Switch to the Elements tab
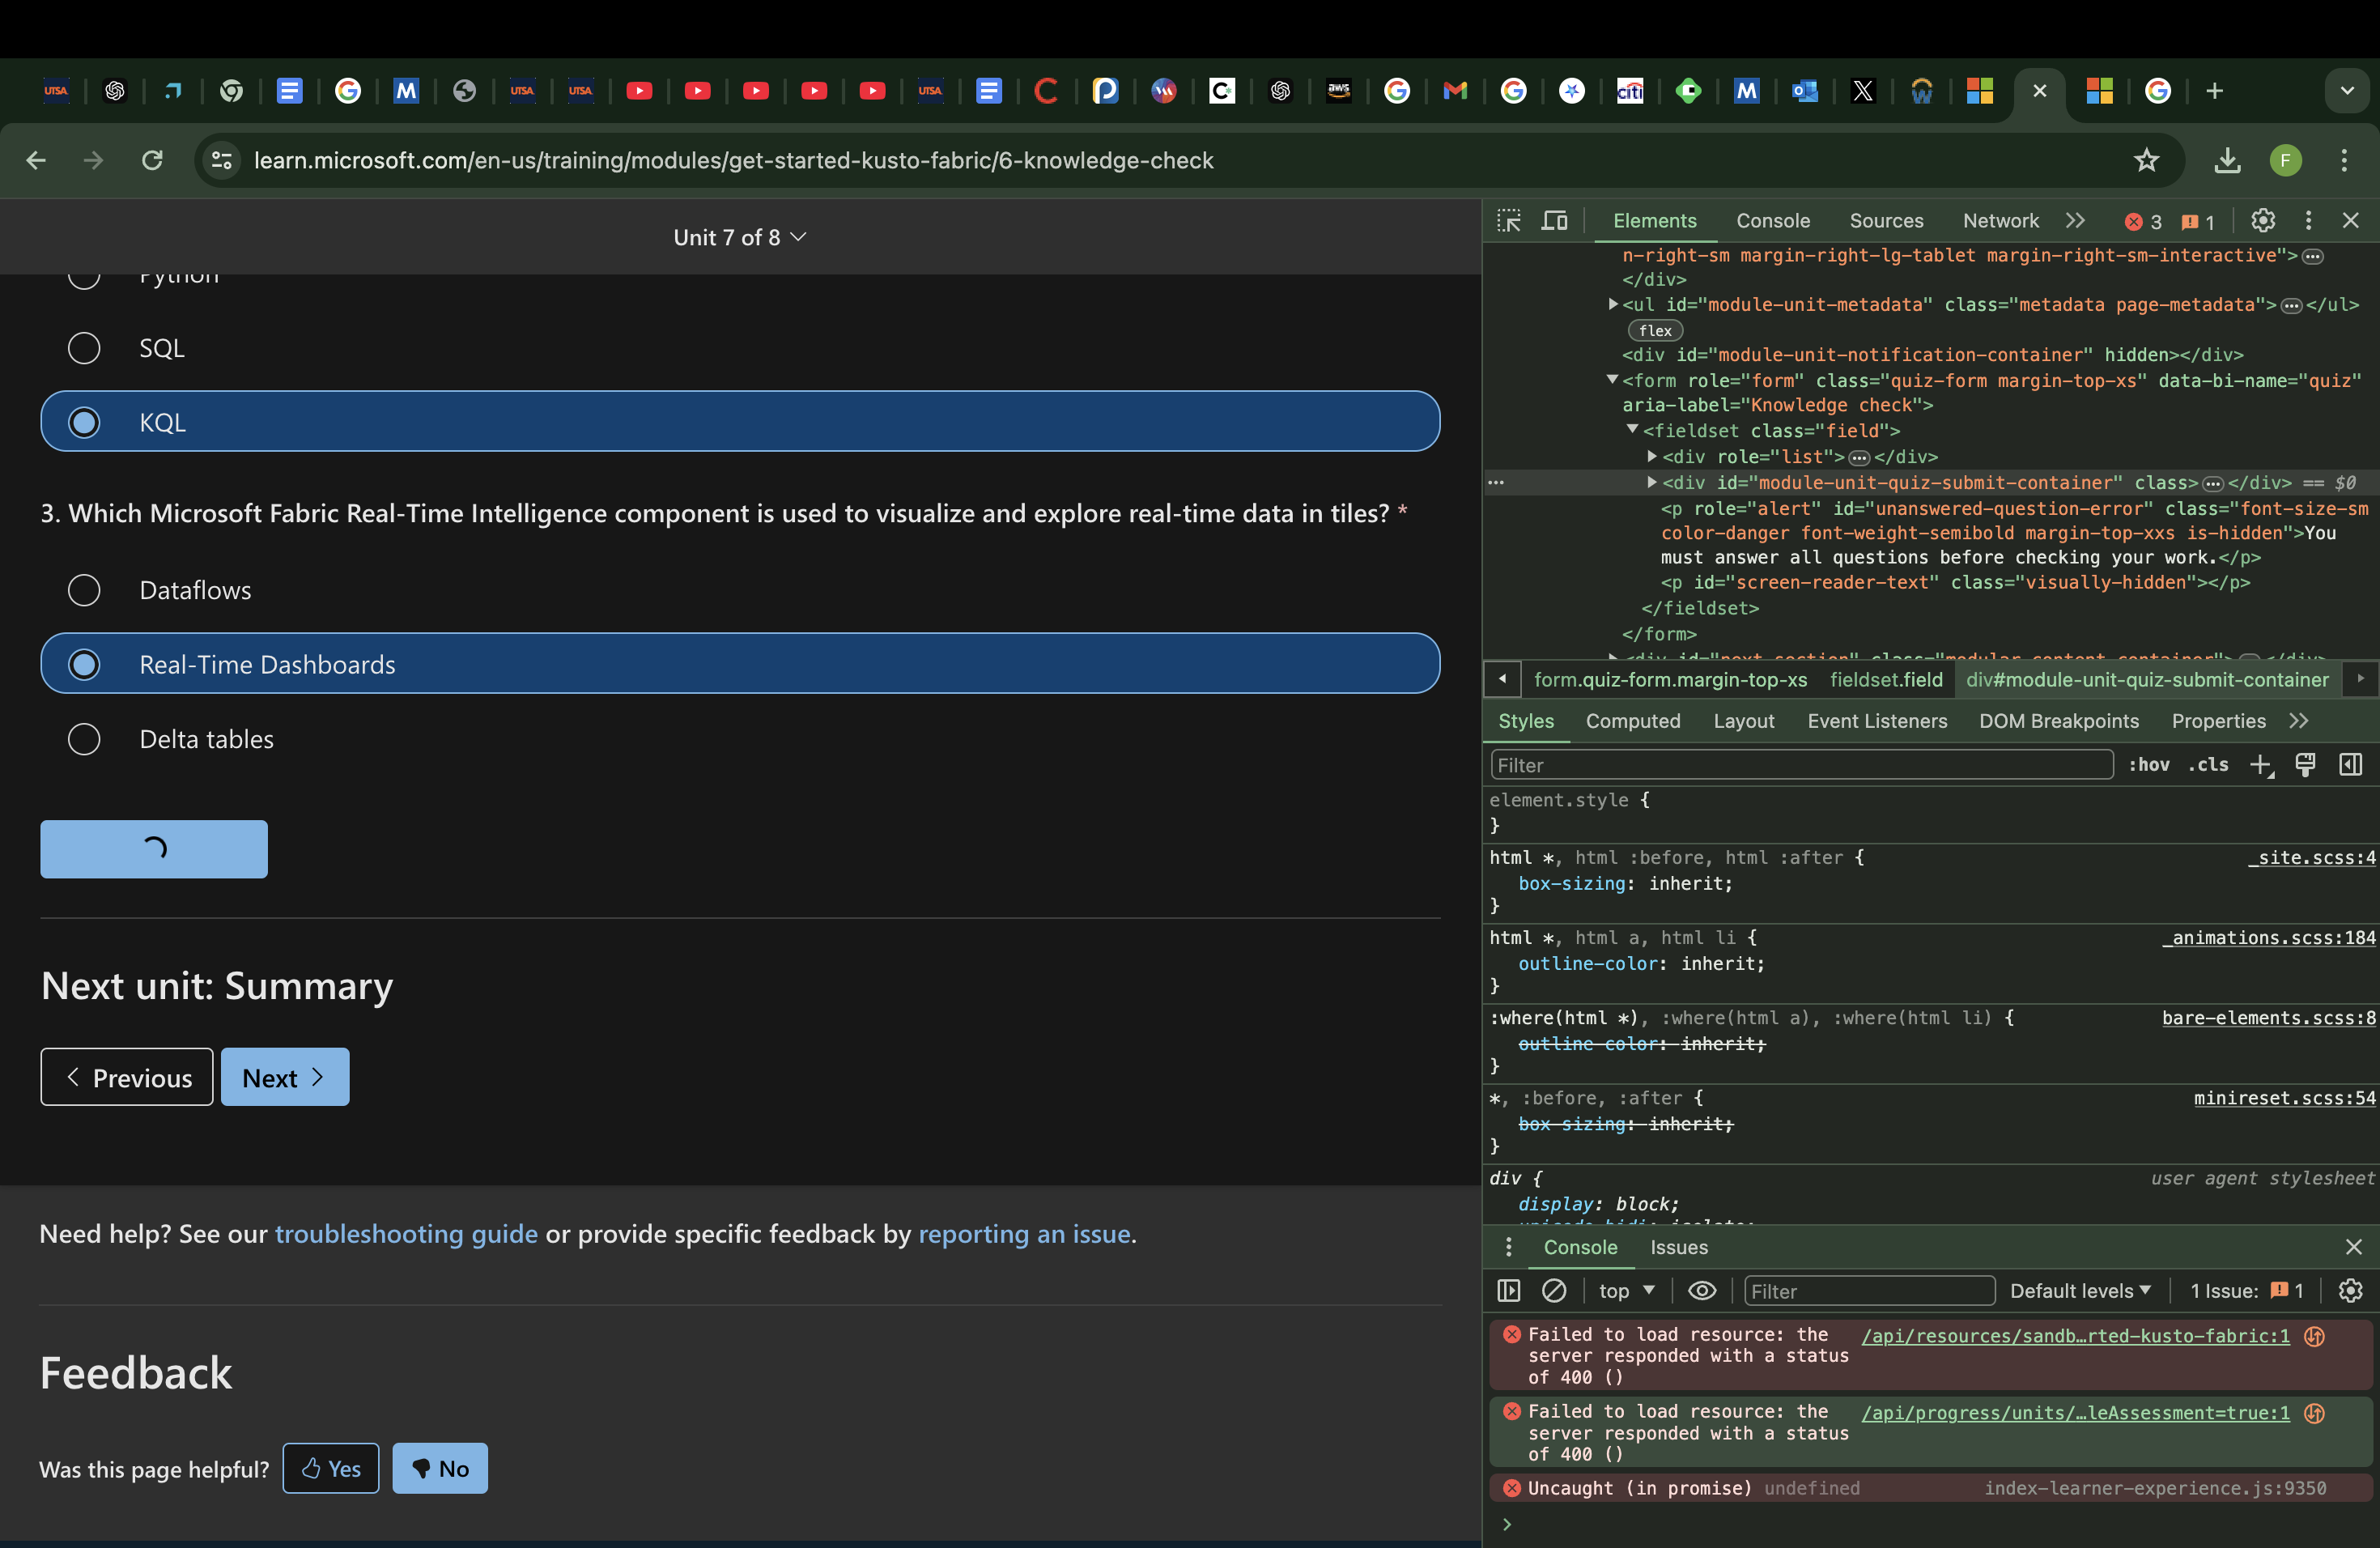This screenshot has width=2380, height=1548. click(x=1654, y=220)
